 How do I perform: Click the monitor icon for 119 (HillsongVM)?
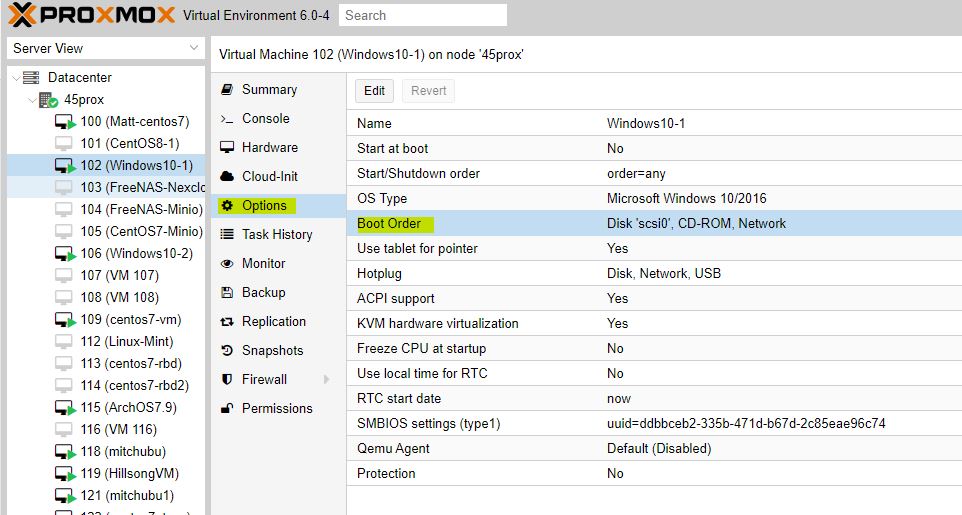pyautogui.click(x=65, y=474)
